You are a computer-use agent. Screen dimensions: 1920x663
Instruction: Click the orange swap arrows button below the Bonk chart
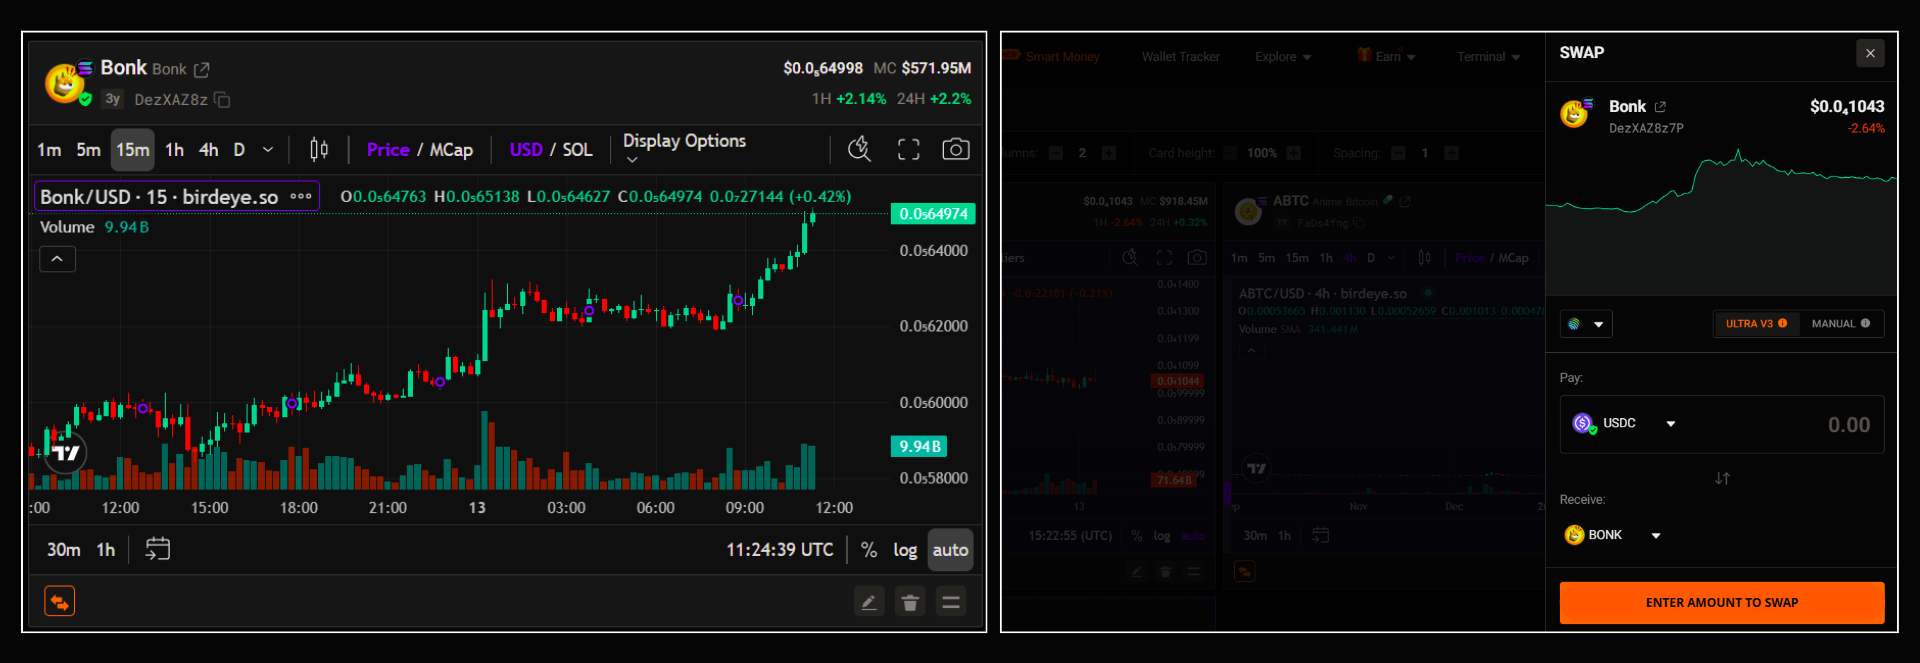[x=60, y=602]
